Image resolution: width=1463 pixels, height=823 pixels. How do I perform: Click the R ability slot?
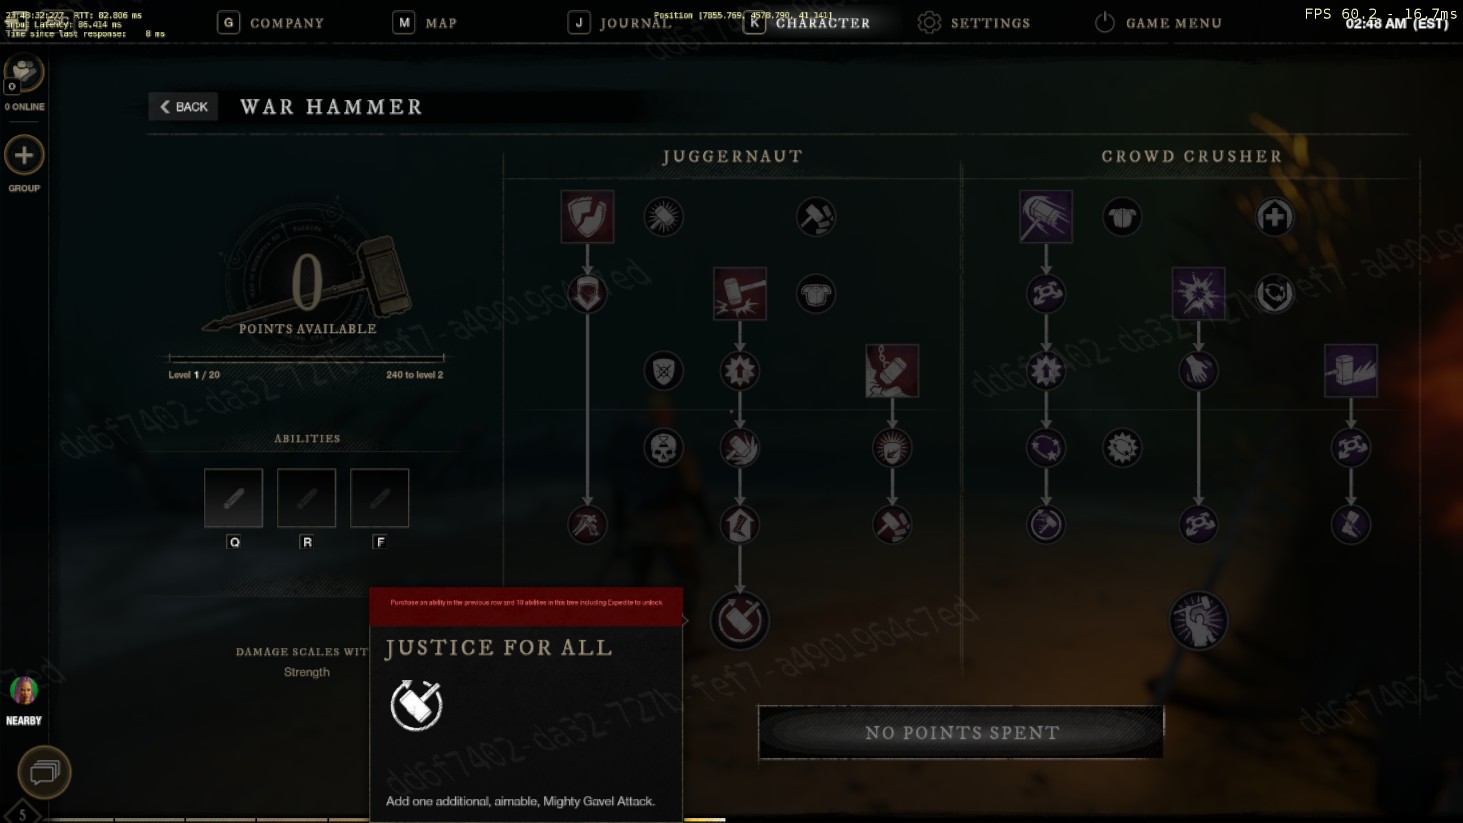307,498
